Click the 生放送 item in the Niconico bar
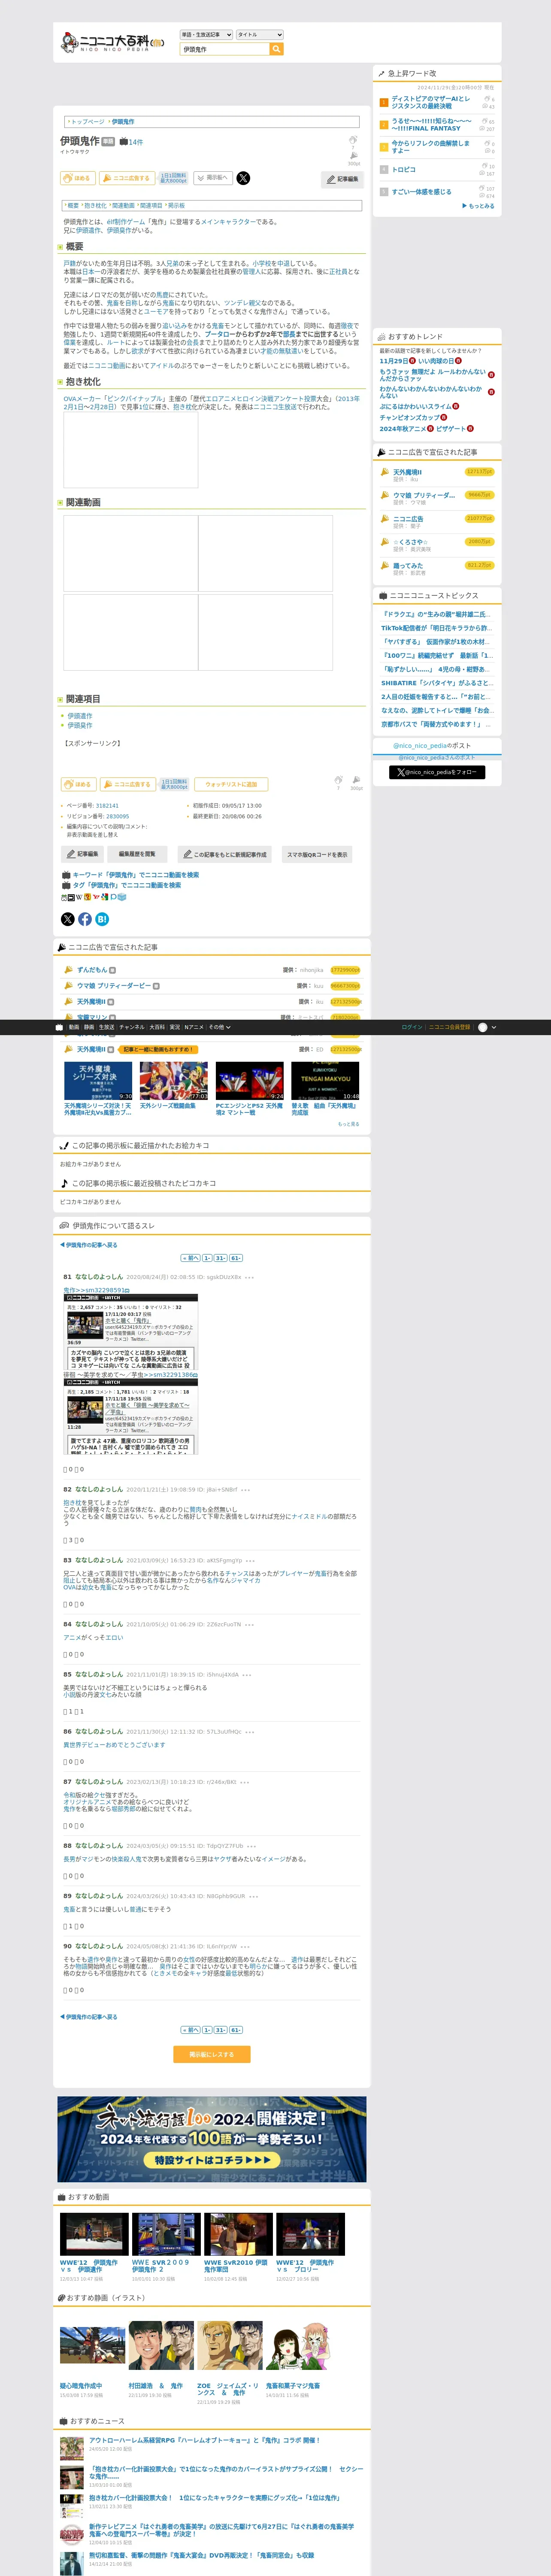551x2576 pixels. pyautogui.click(x=106, y=1027)
